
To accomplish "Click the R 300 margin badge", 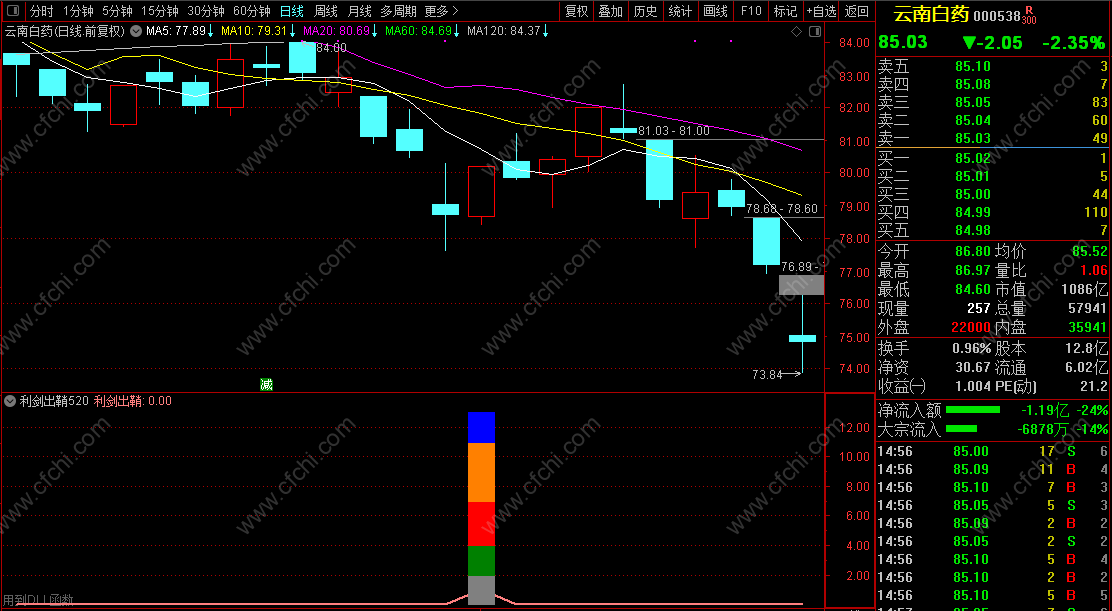I will (x=1030, y=17).
